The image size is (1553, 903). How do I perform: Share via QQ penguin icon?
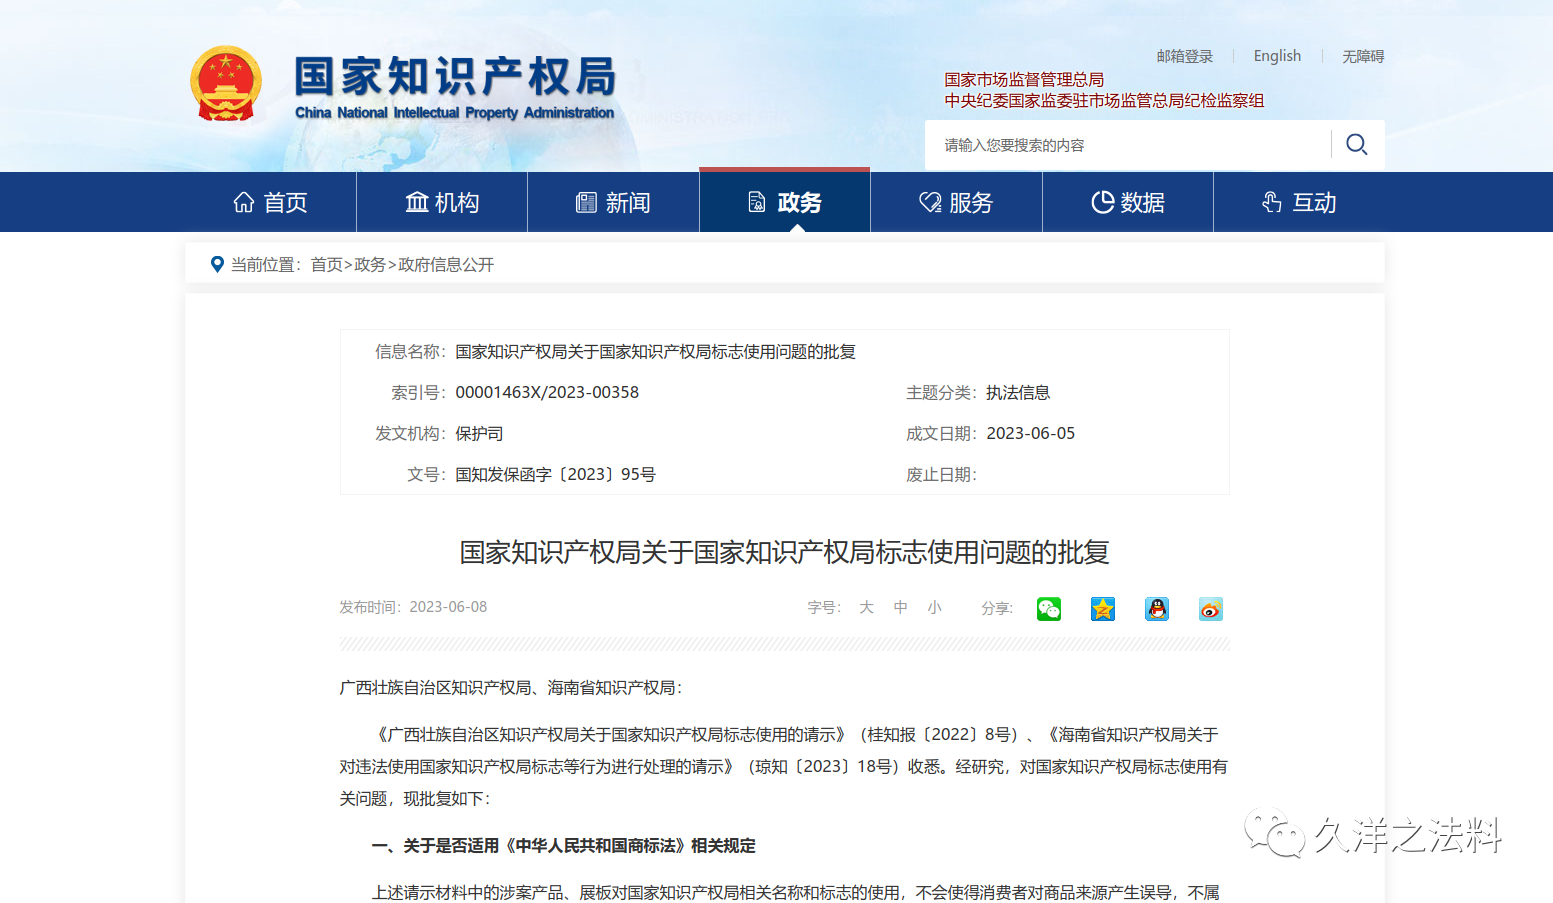coord(1156,609)
